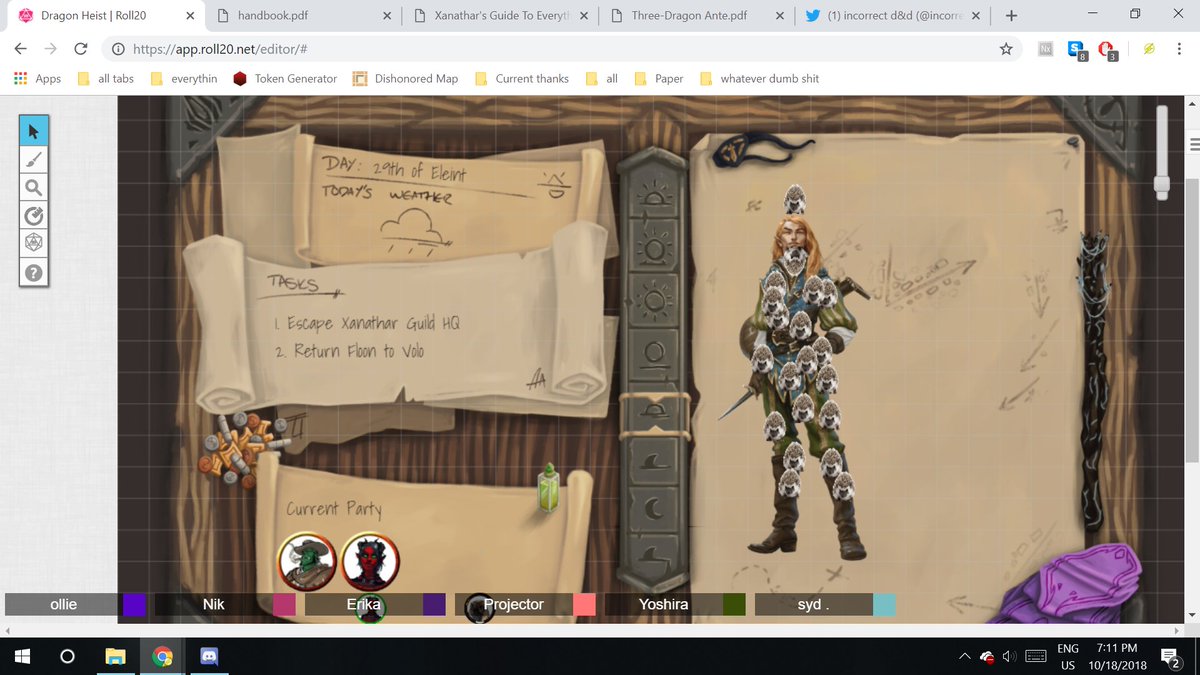The height and width of the screenshot is (675, 1200).
Task: Open the Turn Tracker clock tool
Action: (x=33, y=215)
